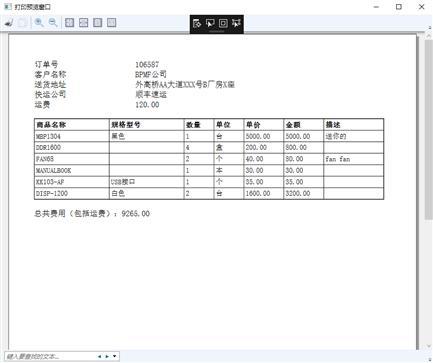The width and height of the screenshot is (433, 363).
Task: Select the fit page width view icon
Action: pos(83,23)
